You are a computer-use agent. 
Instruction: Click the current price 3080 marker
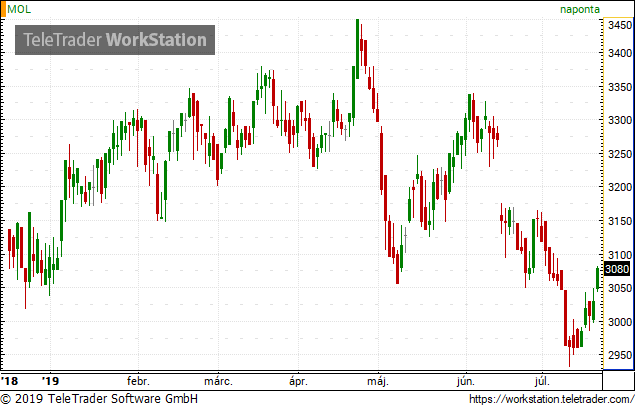click(x=617, y=269)
